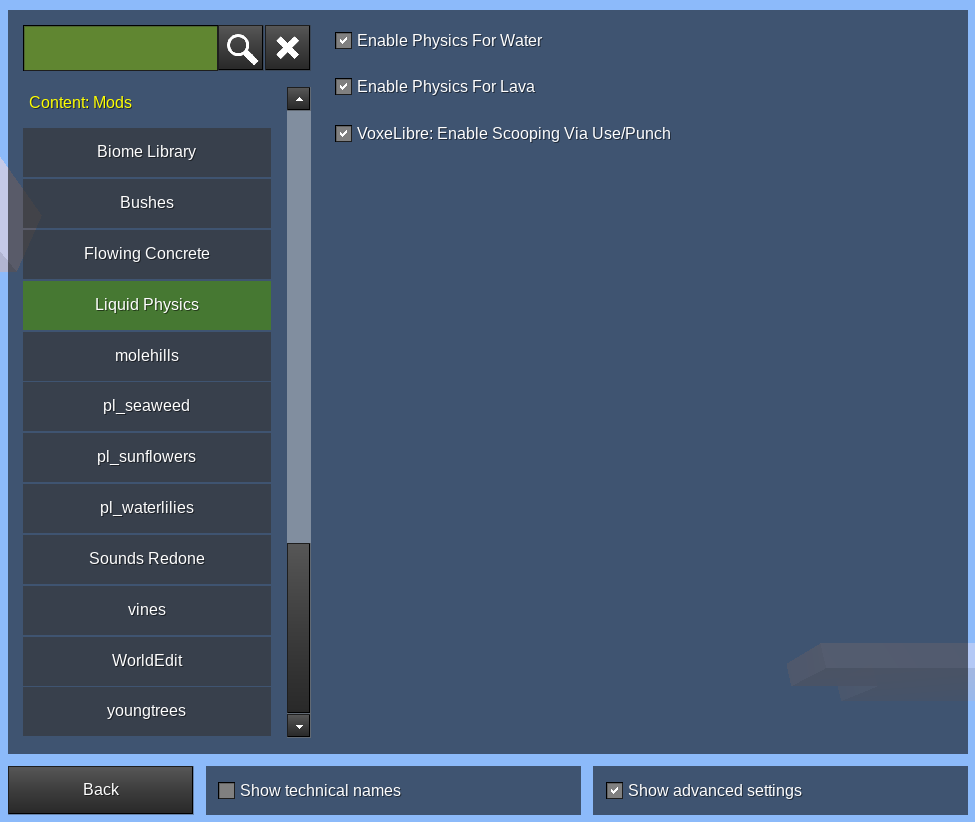Screen dimensions: 975x822
Task: Open Sounds Redone settings
Action: click(147, 559)
